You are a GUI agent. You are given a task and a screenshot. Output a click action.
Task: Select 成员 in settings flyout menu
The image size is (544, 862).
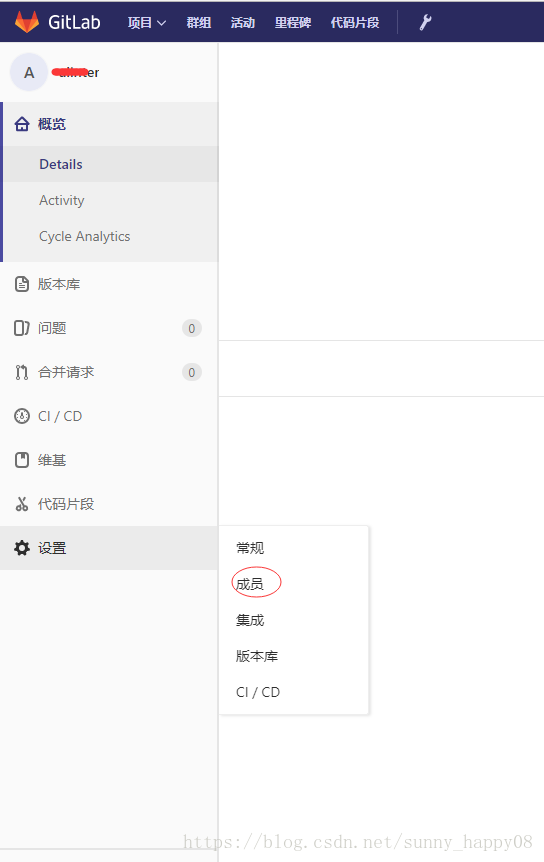(250, 584)
